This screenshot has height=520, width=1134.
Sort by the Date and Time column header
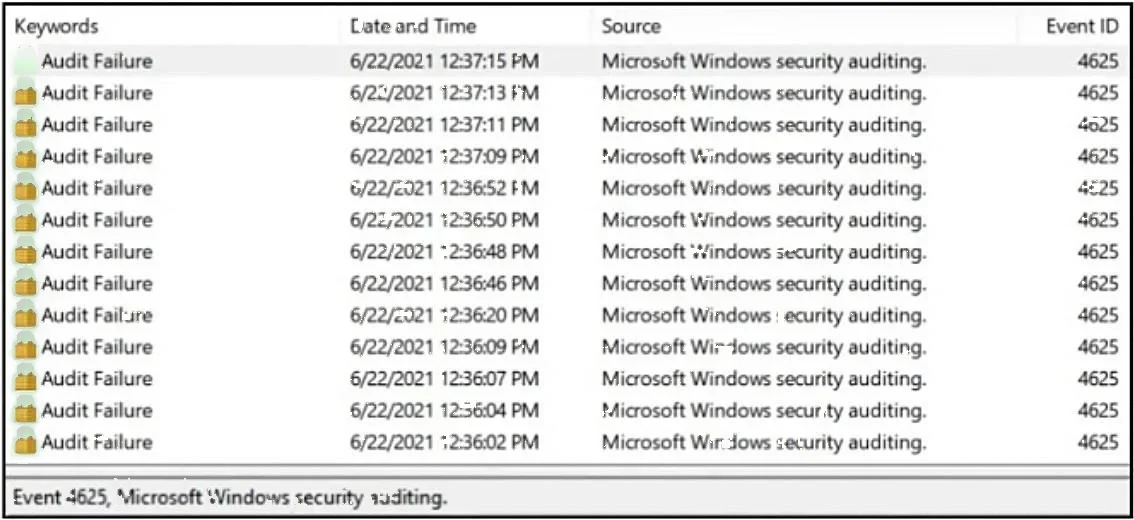(413, 27)
